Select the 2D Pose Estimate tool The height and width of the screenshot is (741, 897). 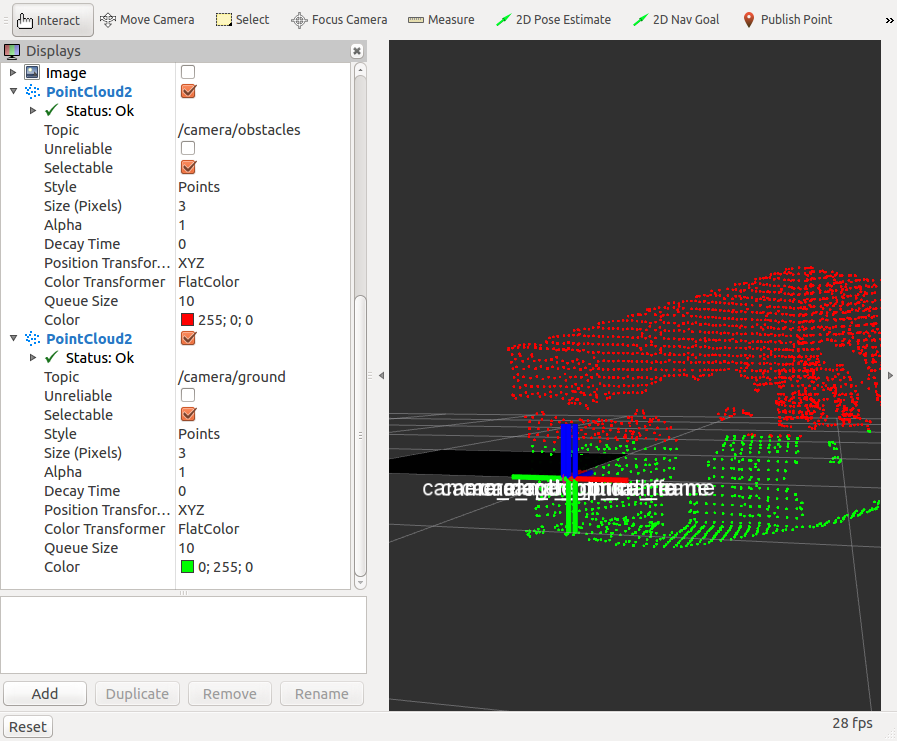click(x=553, y=20)
